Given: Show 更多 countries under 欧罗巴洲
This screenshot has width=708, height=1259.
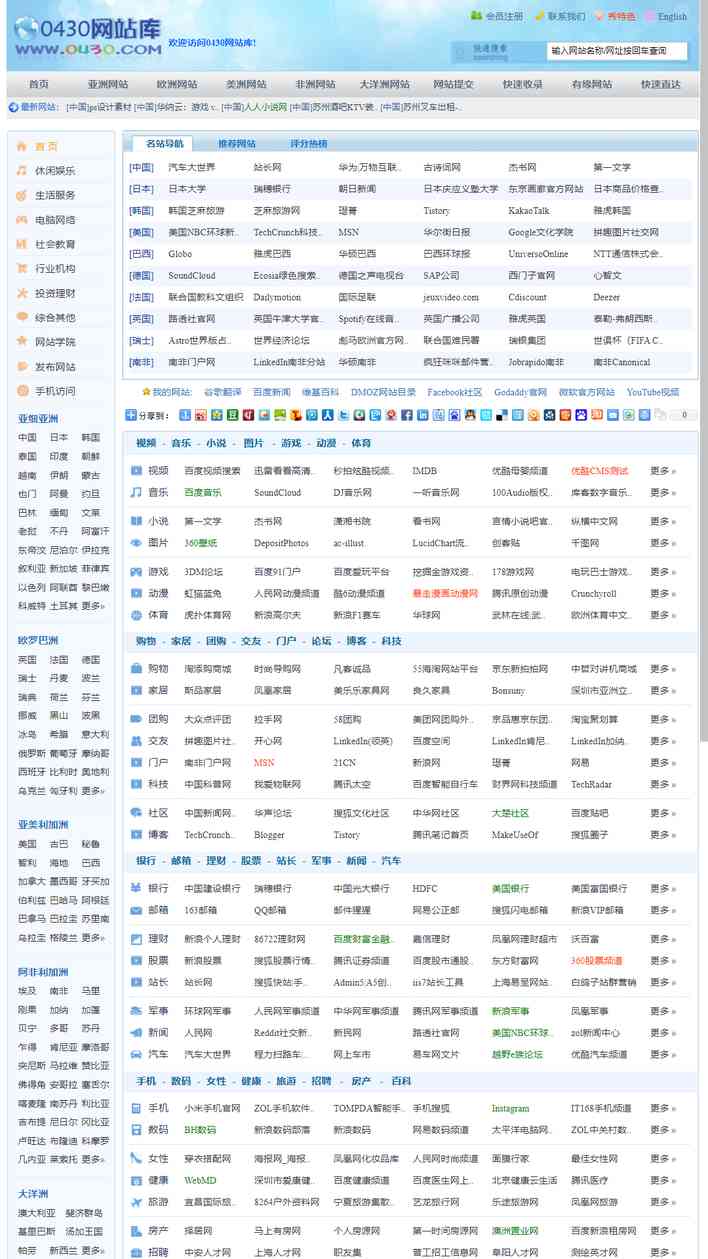Looking at the screenshot, I should coord(93,791).
